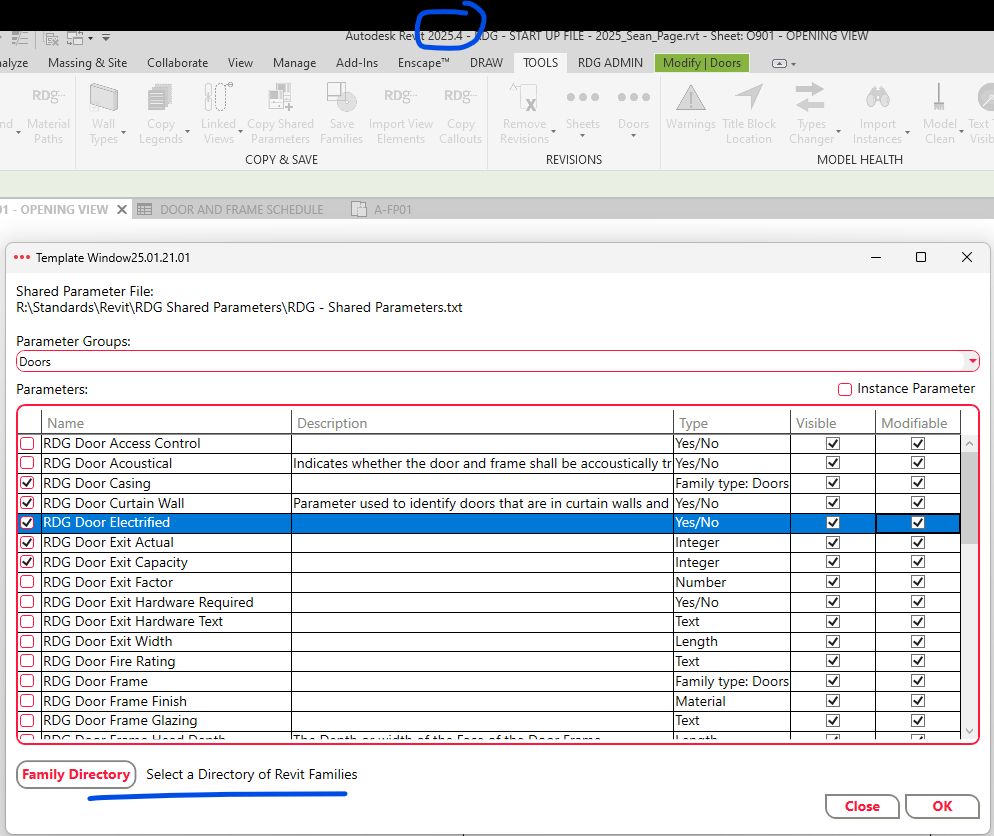Uncheck RDG Door Exit Actual row

(x=27, y=543)
